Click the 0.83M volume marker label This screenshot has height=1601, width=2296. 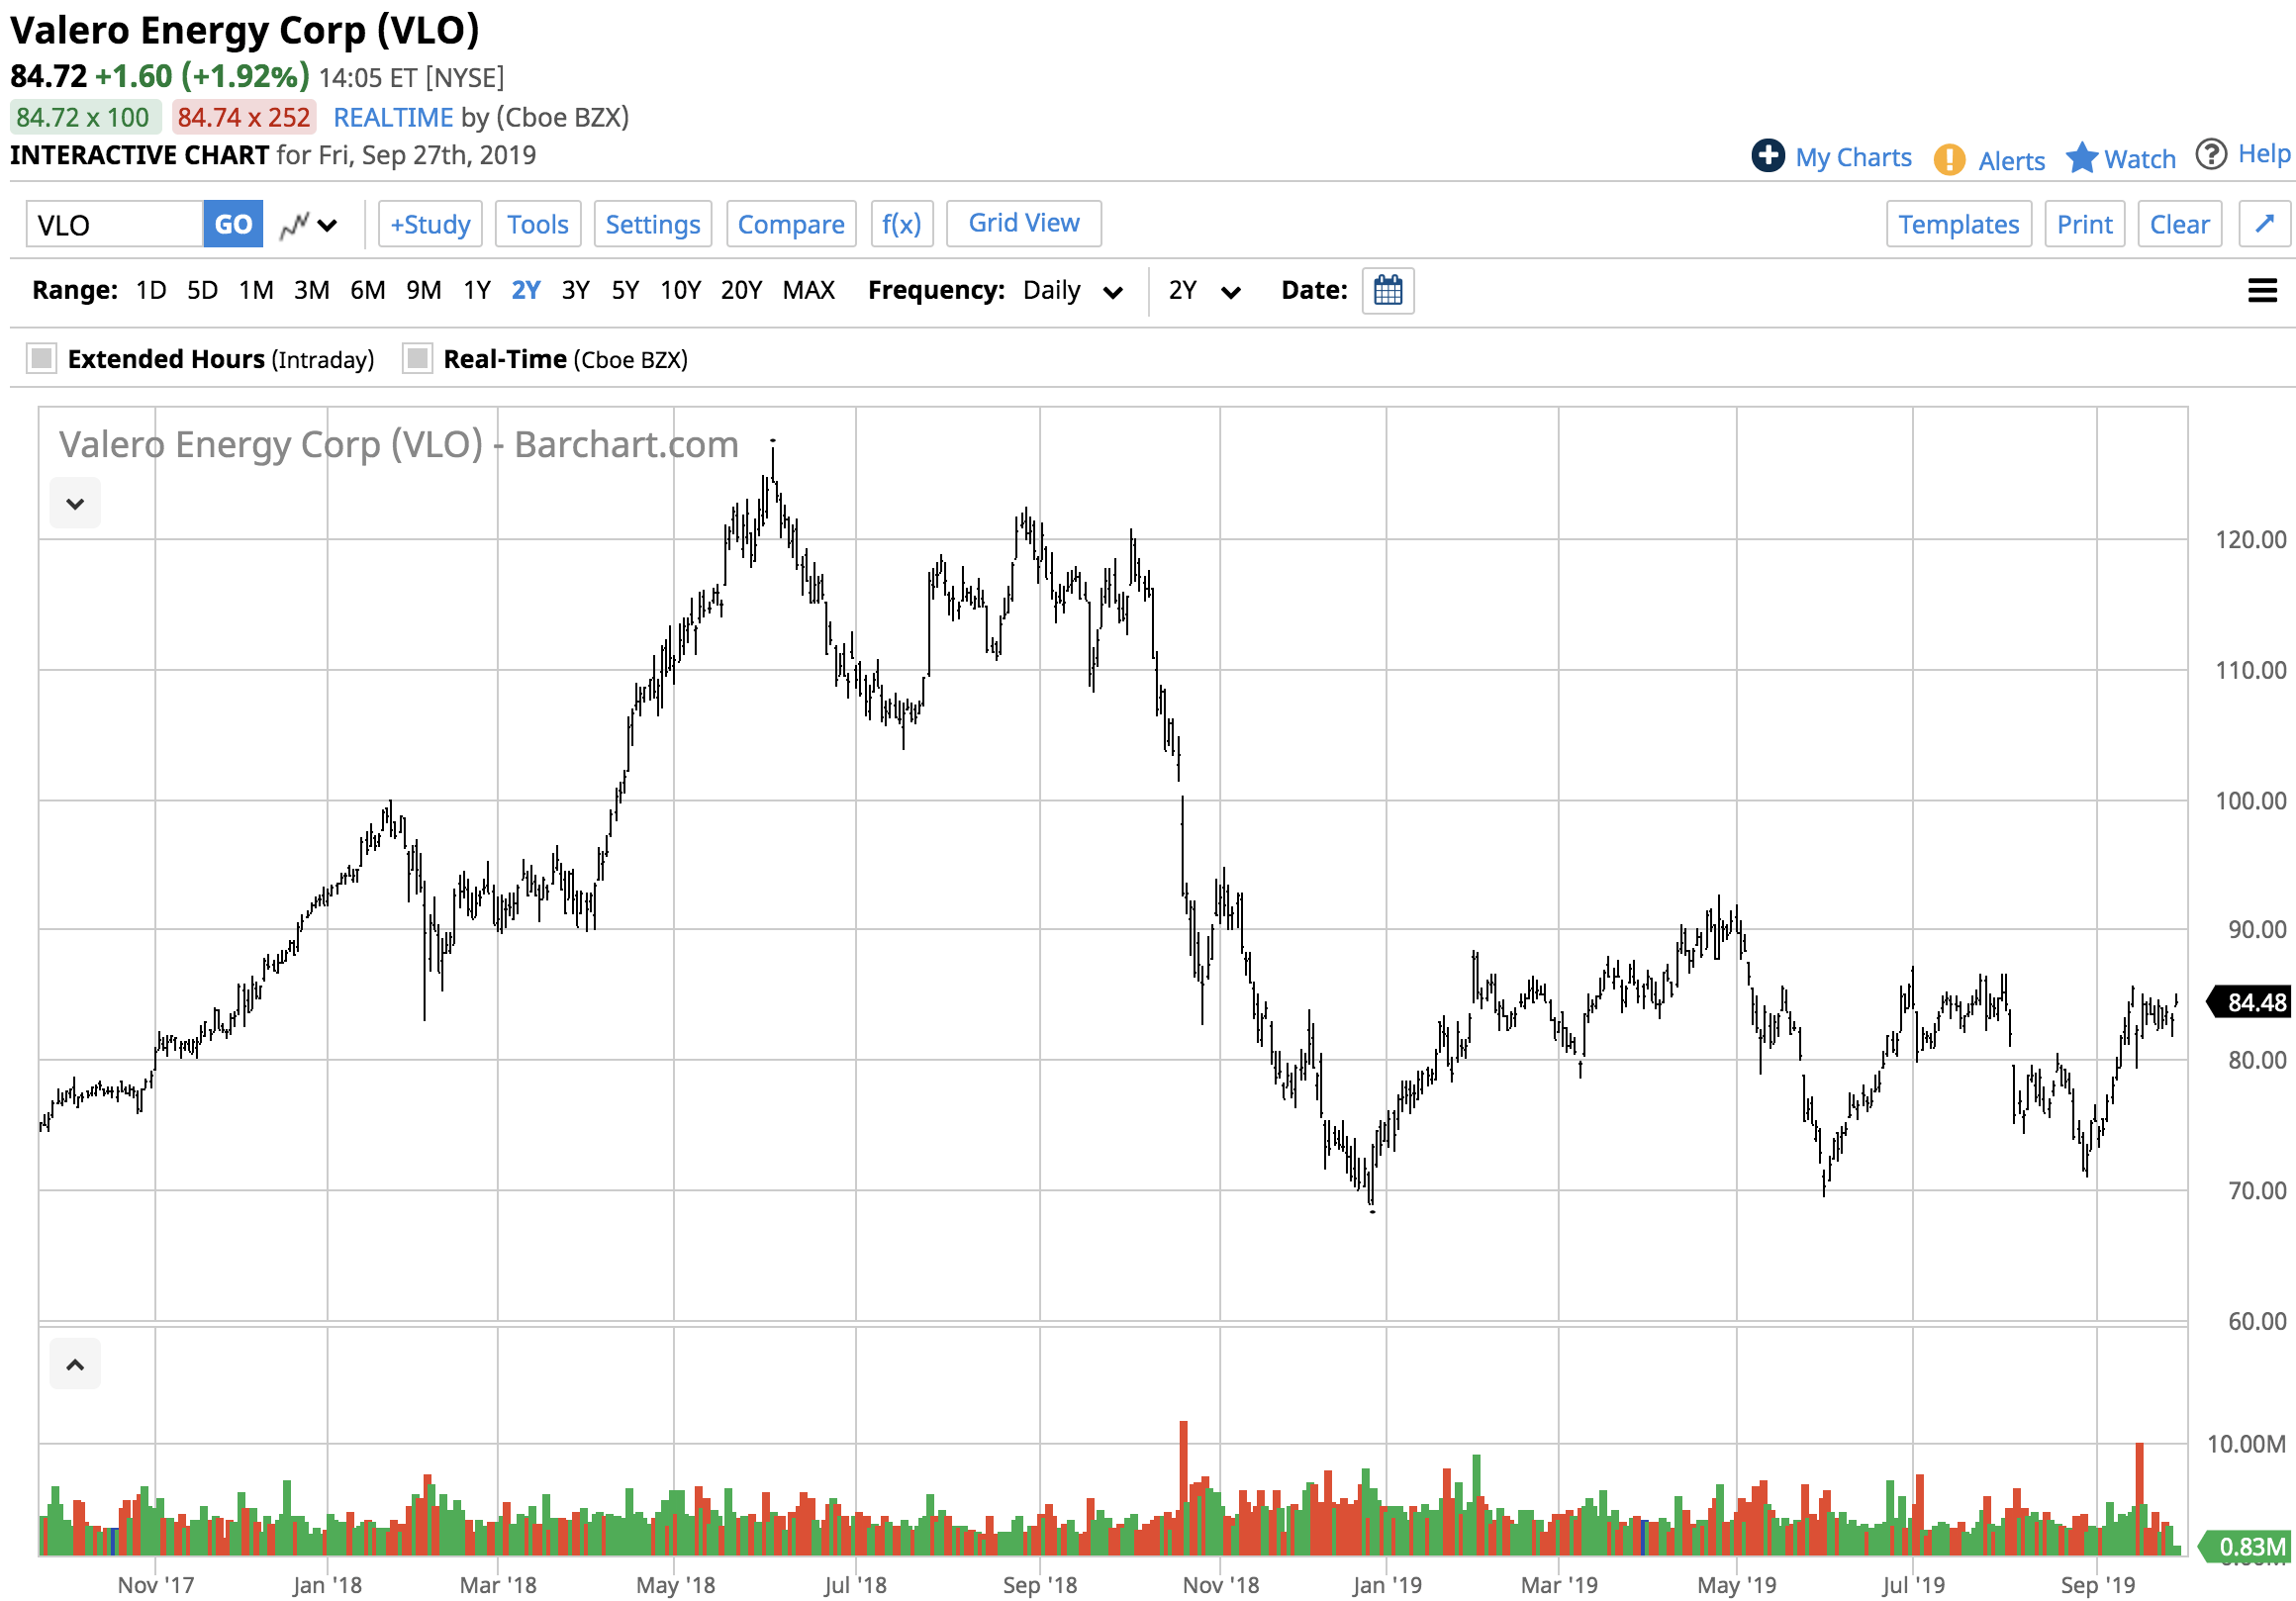(2245, 1547)
